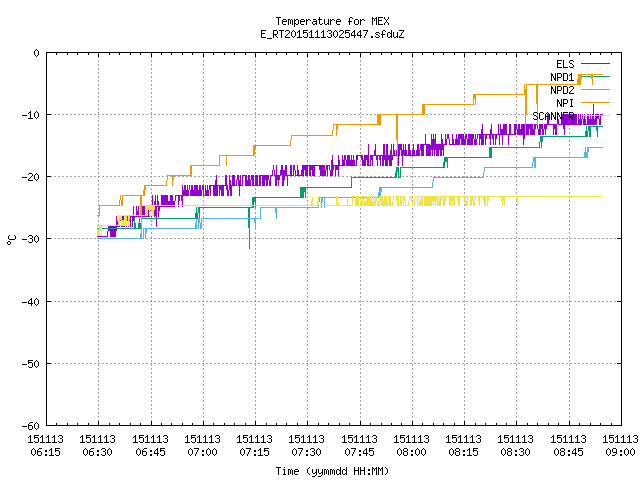Click the chart title 'Temperature for MEX'
Image resolution: width=640 pixels, height=480 pixels.
(332, 21)
